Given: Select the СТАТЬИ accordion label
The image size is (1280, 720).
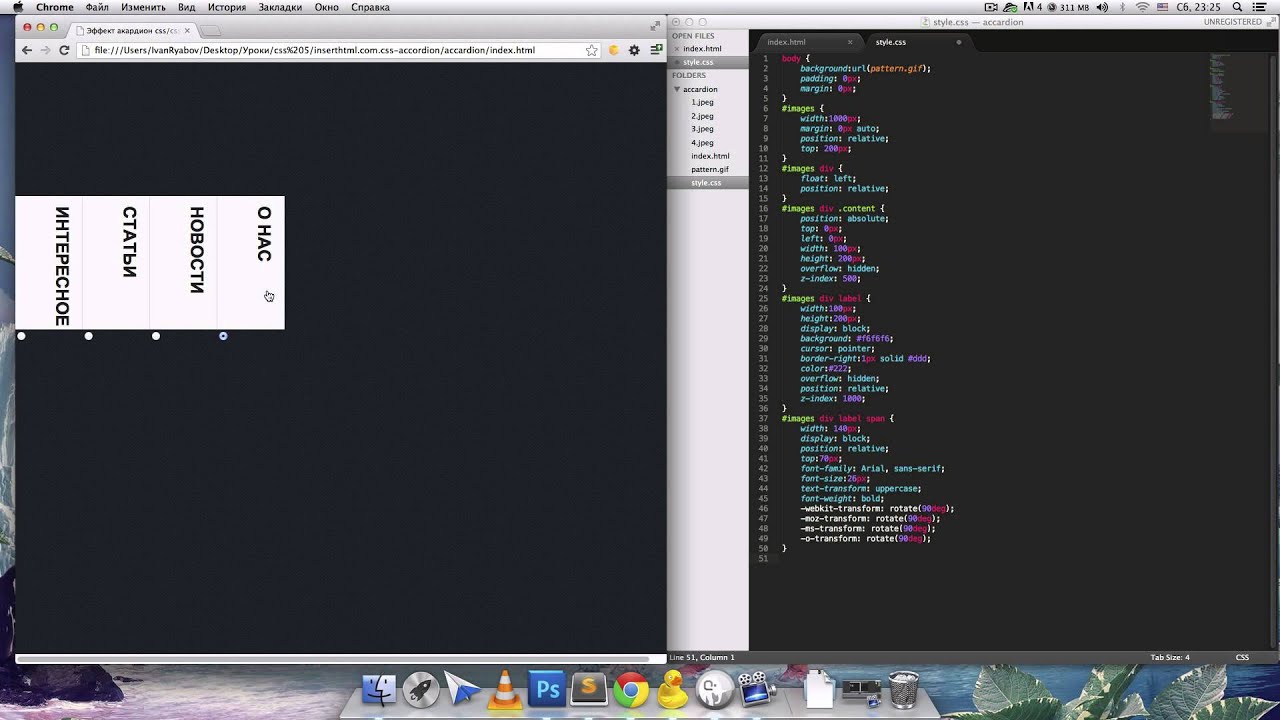Looking at the screenshot, I should tap(116, 262).
